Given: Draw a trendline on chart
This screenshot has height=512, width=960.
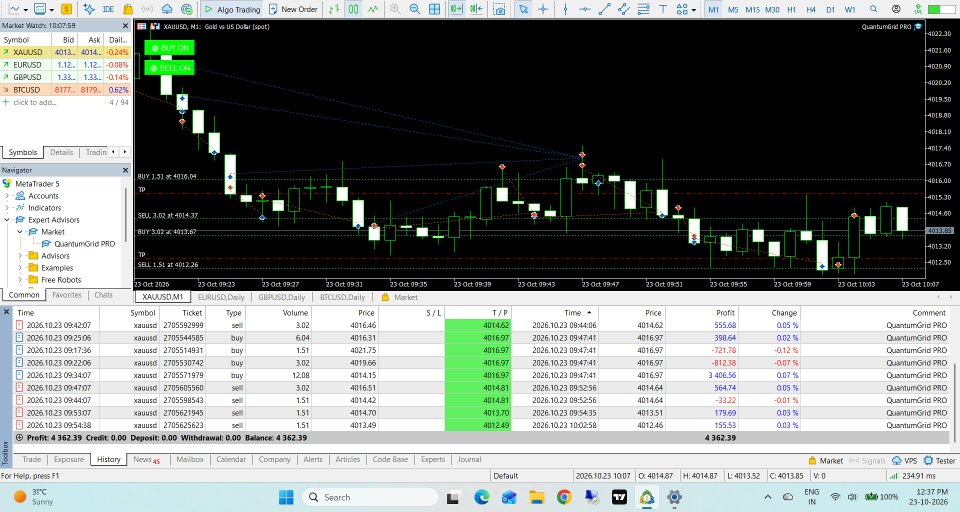Looking at the screenshot, I should click(604, 9).
